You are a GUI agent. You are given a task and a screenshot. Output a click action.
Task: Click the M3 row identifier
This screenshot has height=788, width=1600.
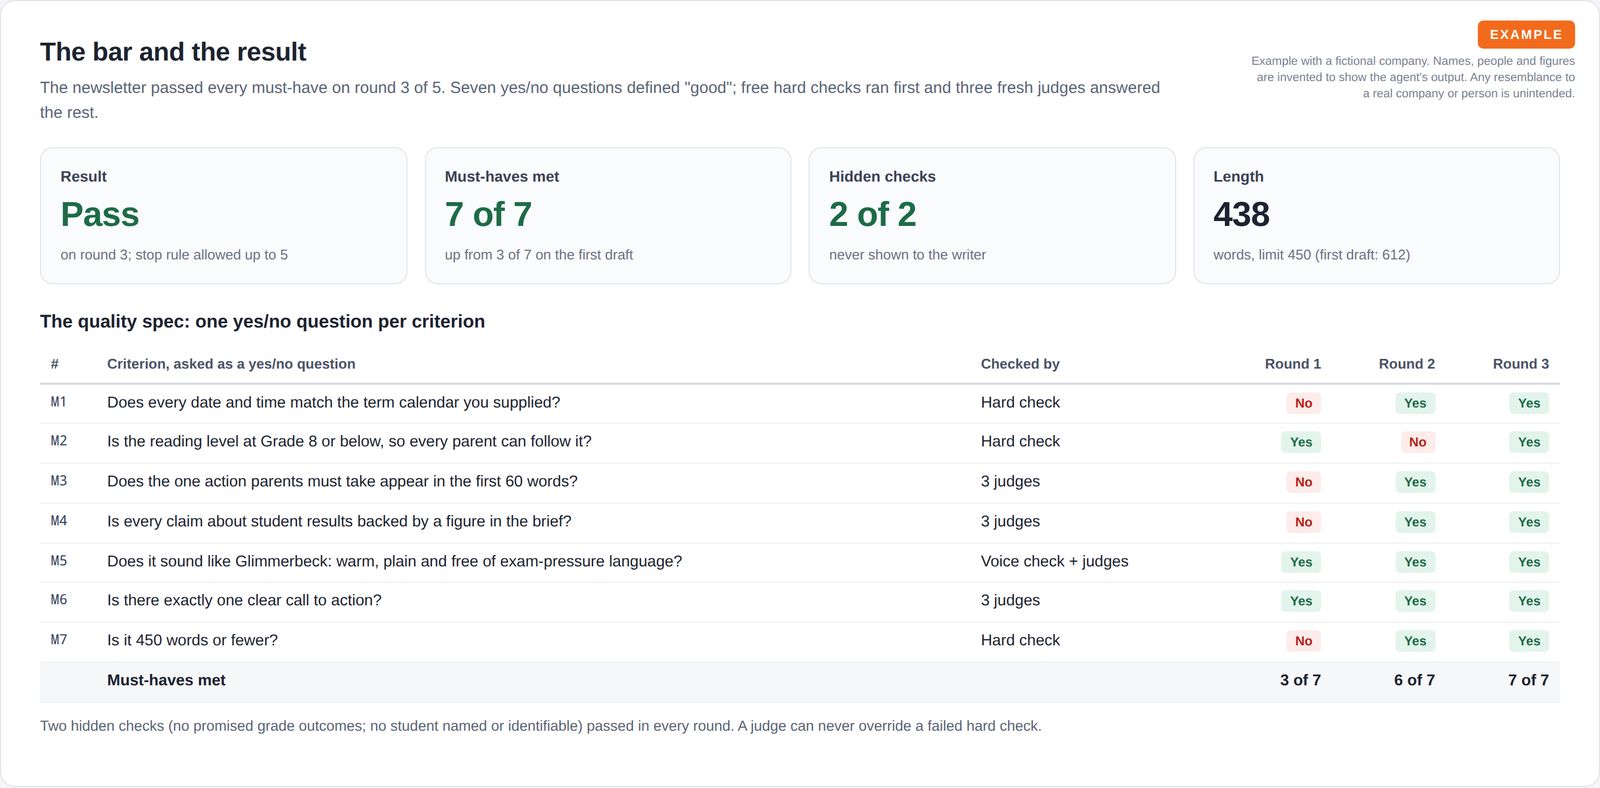click(59, 481)
